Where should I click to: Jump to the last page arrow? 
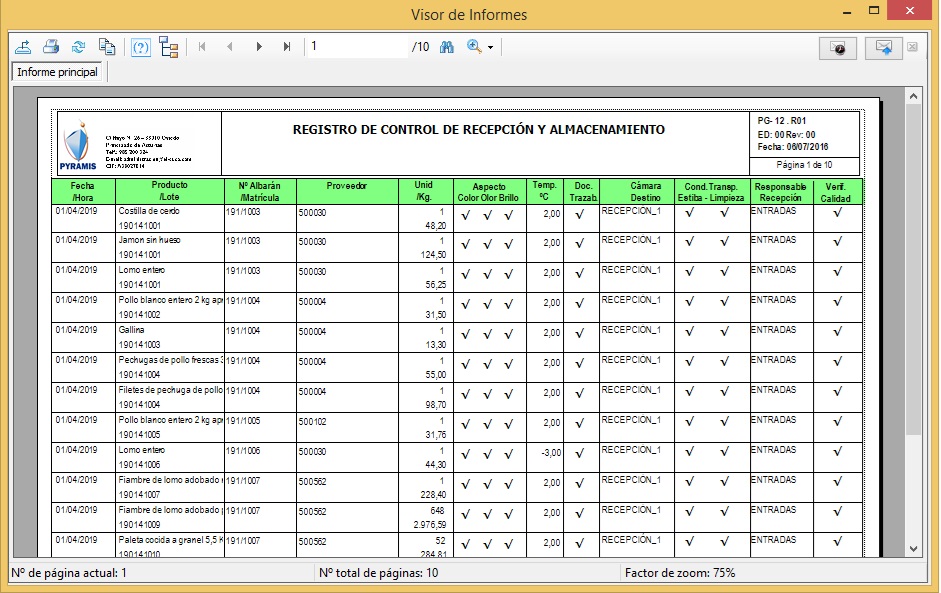click(288, 47)
